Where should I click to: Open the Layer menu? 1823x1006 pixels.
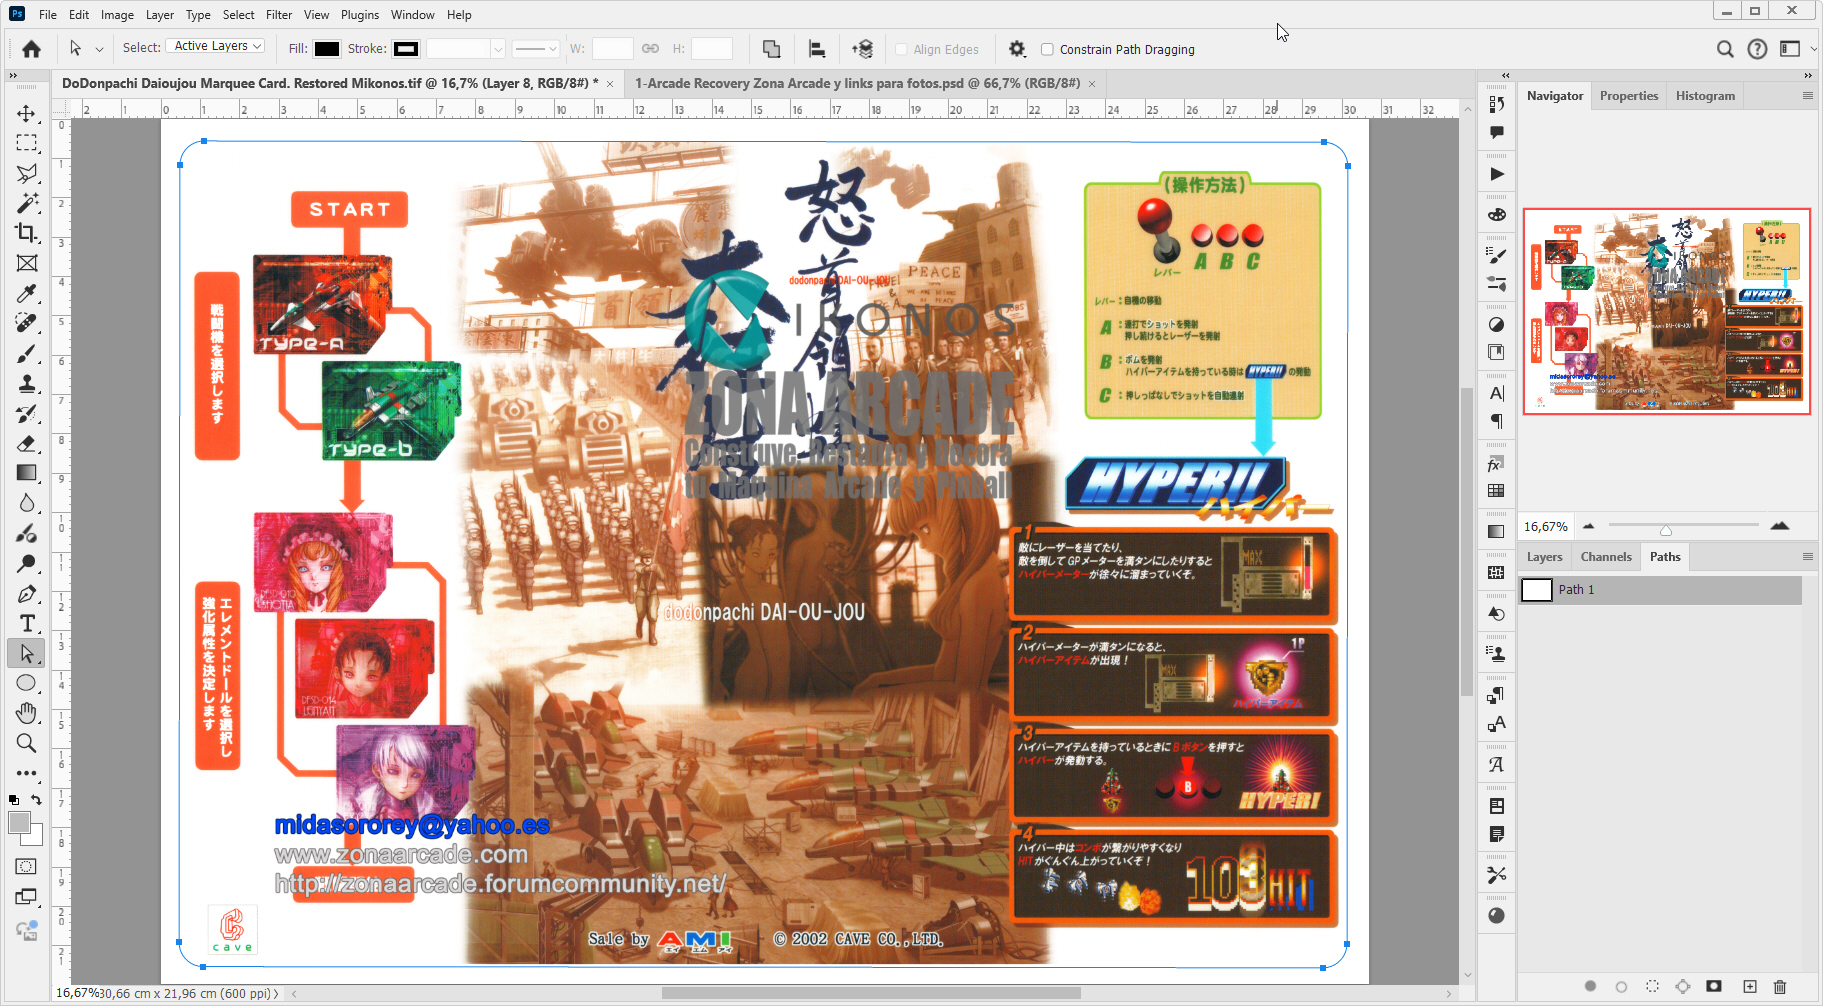click(x=159, y=15)
